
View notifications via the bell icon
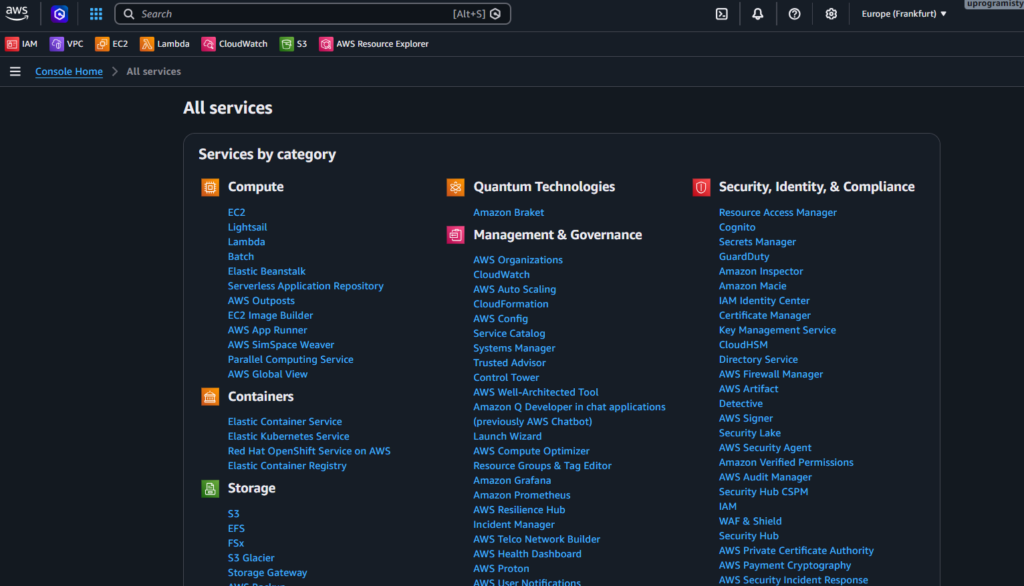click(x=758, y=14)
